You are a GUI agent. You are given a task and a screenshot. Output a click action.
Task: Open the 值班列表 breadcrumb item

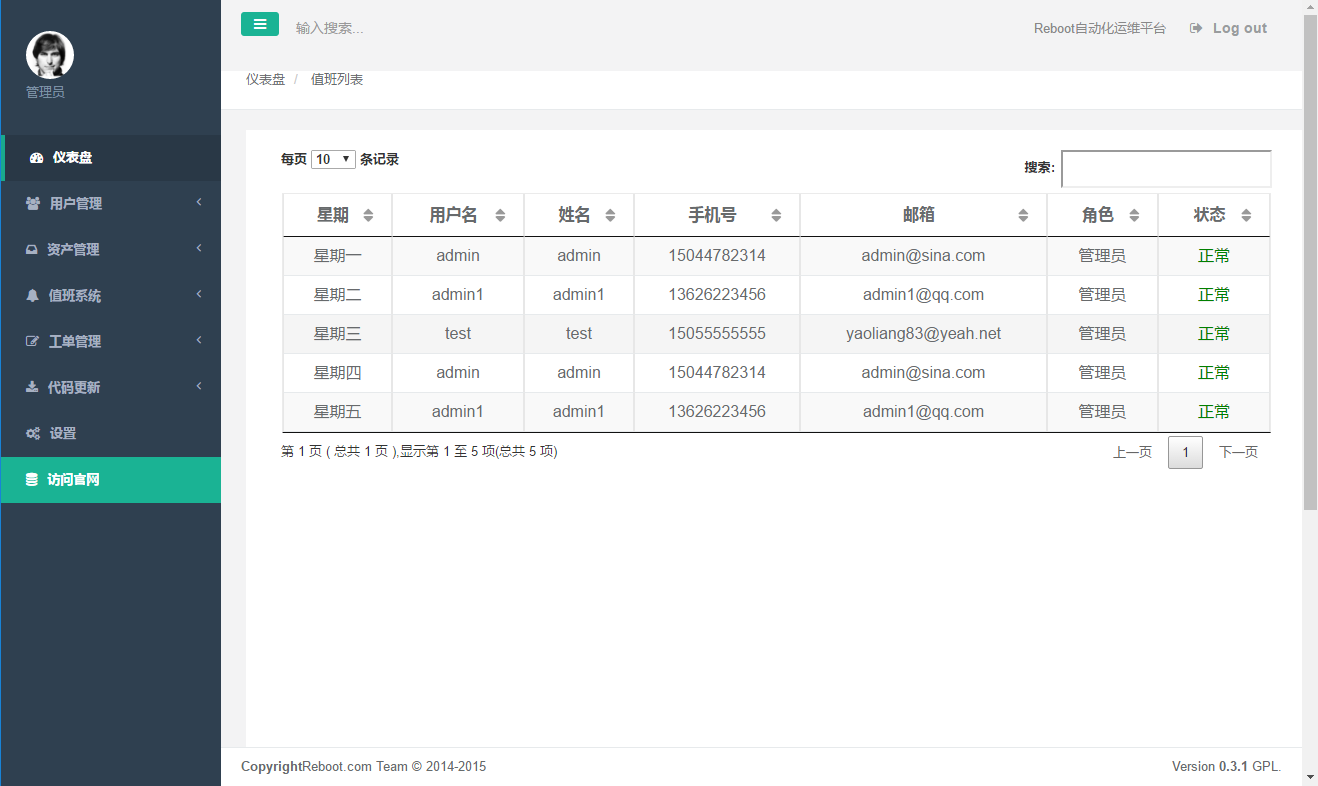[x=338, y=80]
